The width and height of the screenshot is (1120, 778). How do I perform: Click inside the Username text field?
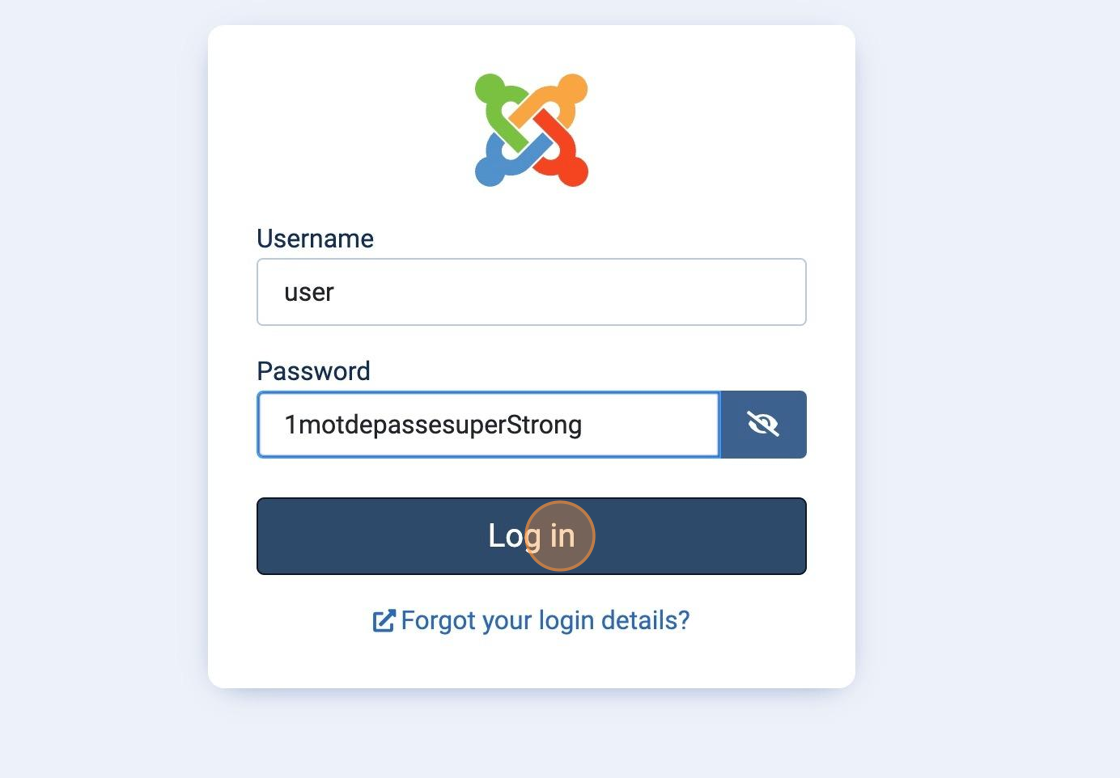[531, 291]
